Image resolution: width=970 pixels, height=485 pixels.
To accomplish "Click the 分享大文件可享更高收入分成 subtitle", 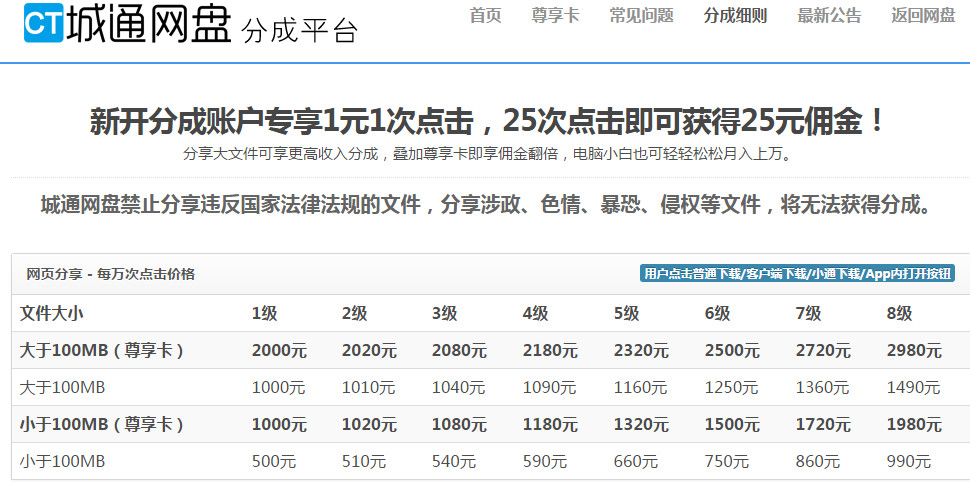I will coord(487,154).
